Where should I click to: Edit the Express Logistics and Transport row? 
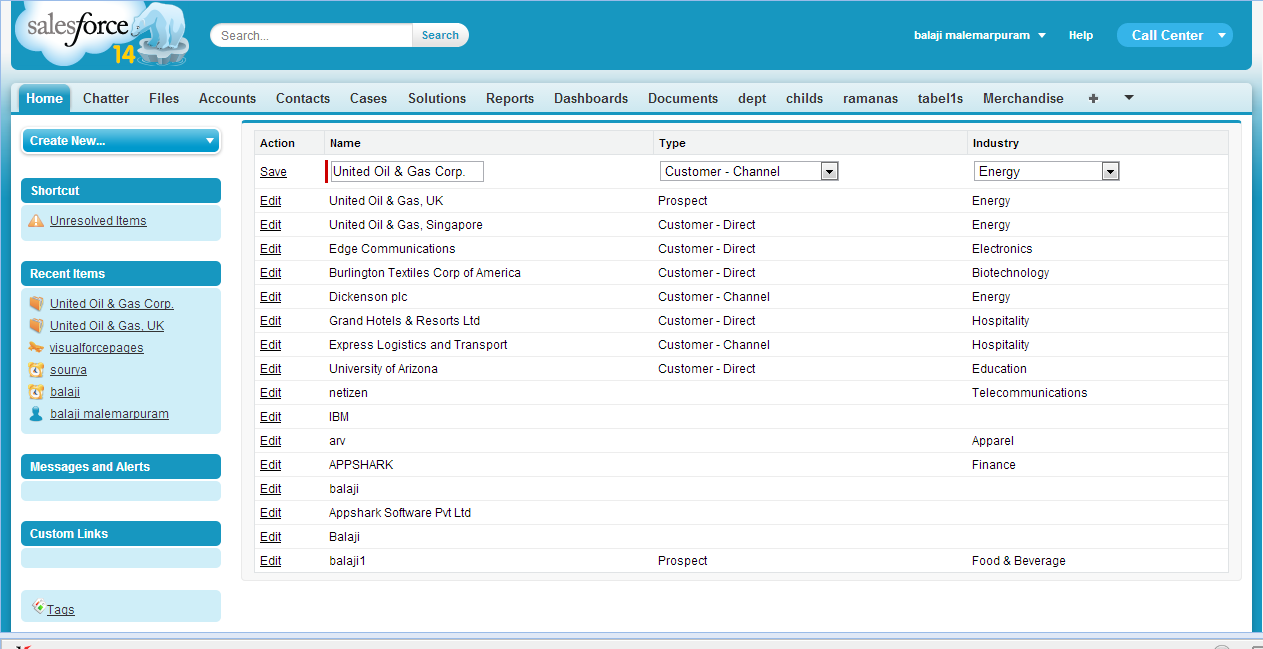pos(270,345)
